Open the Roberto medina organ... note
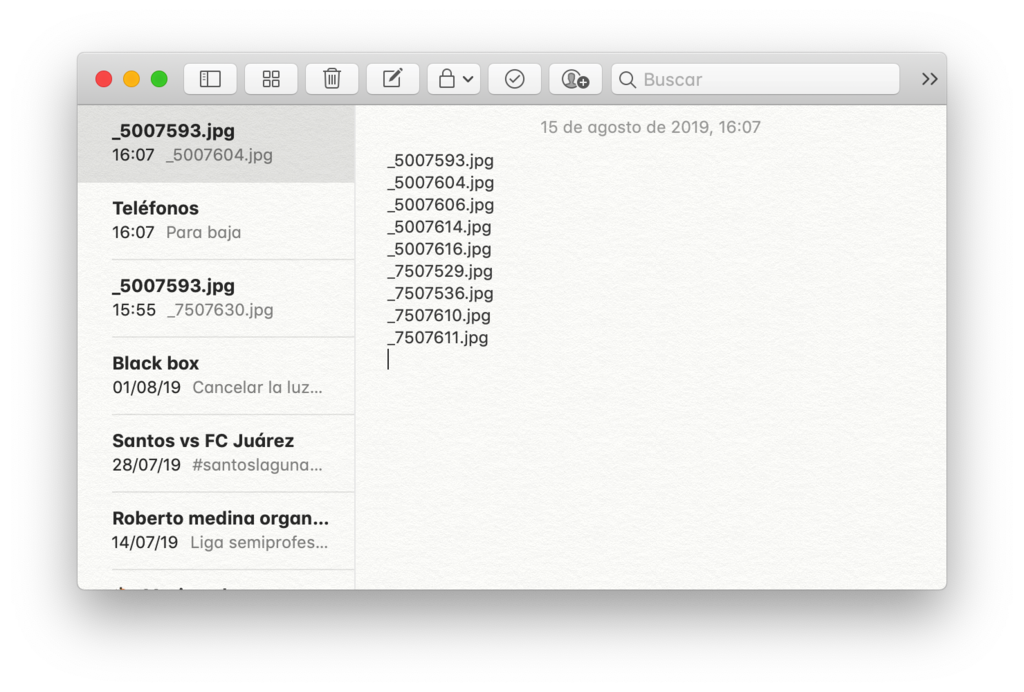 click(216, 531)
